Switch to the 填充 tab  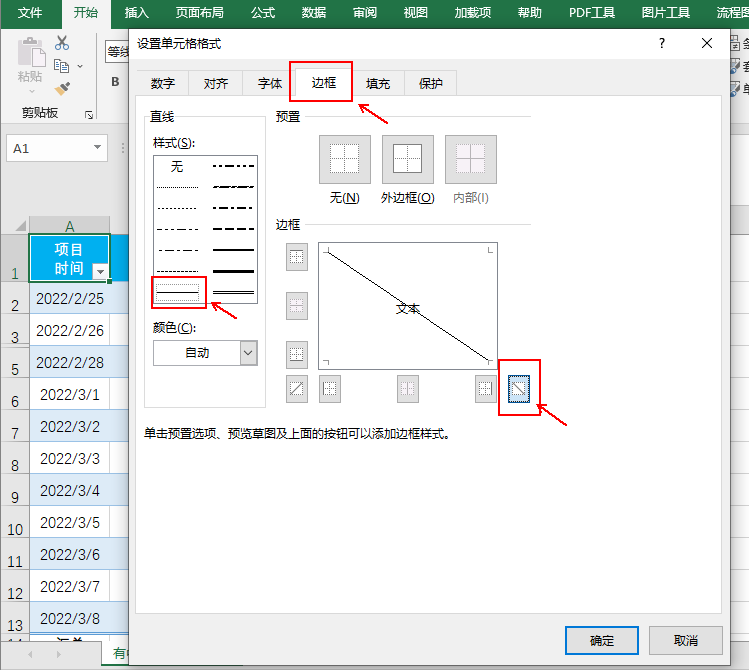[378, 84]
